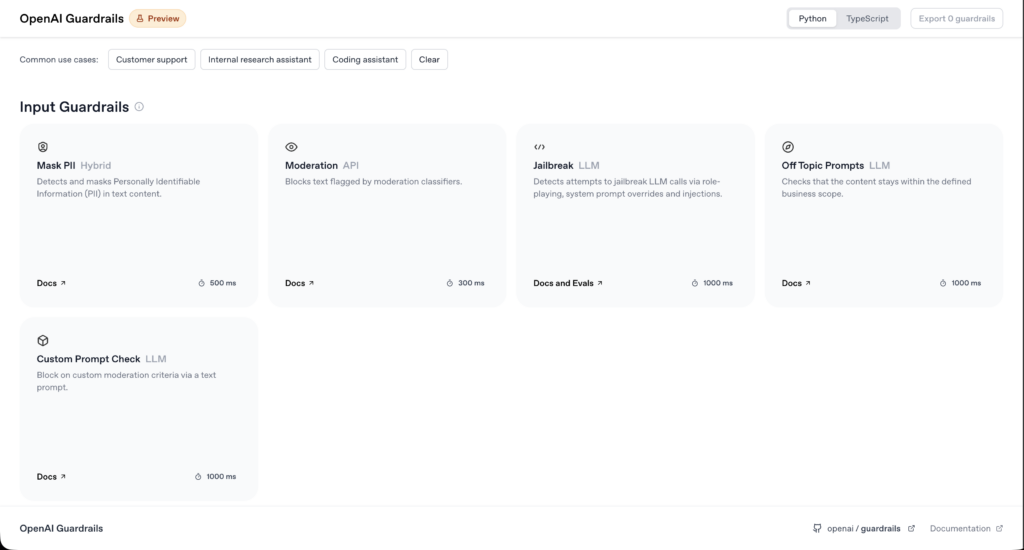Open Docs and Evals link for Jailbreak
Viewport: 1024px width, 550px height.
[x=567, y=283]
